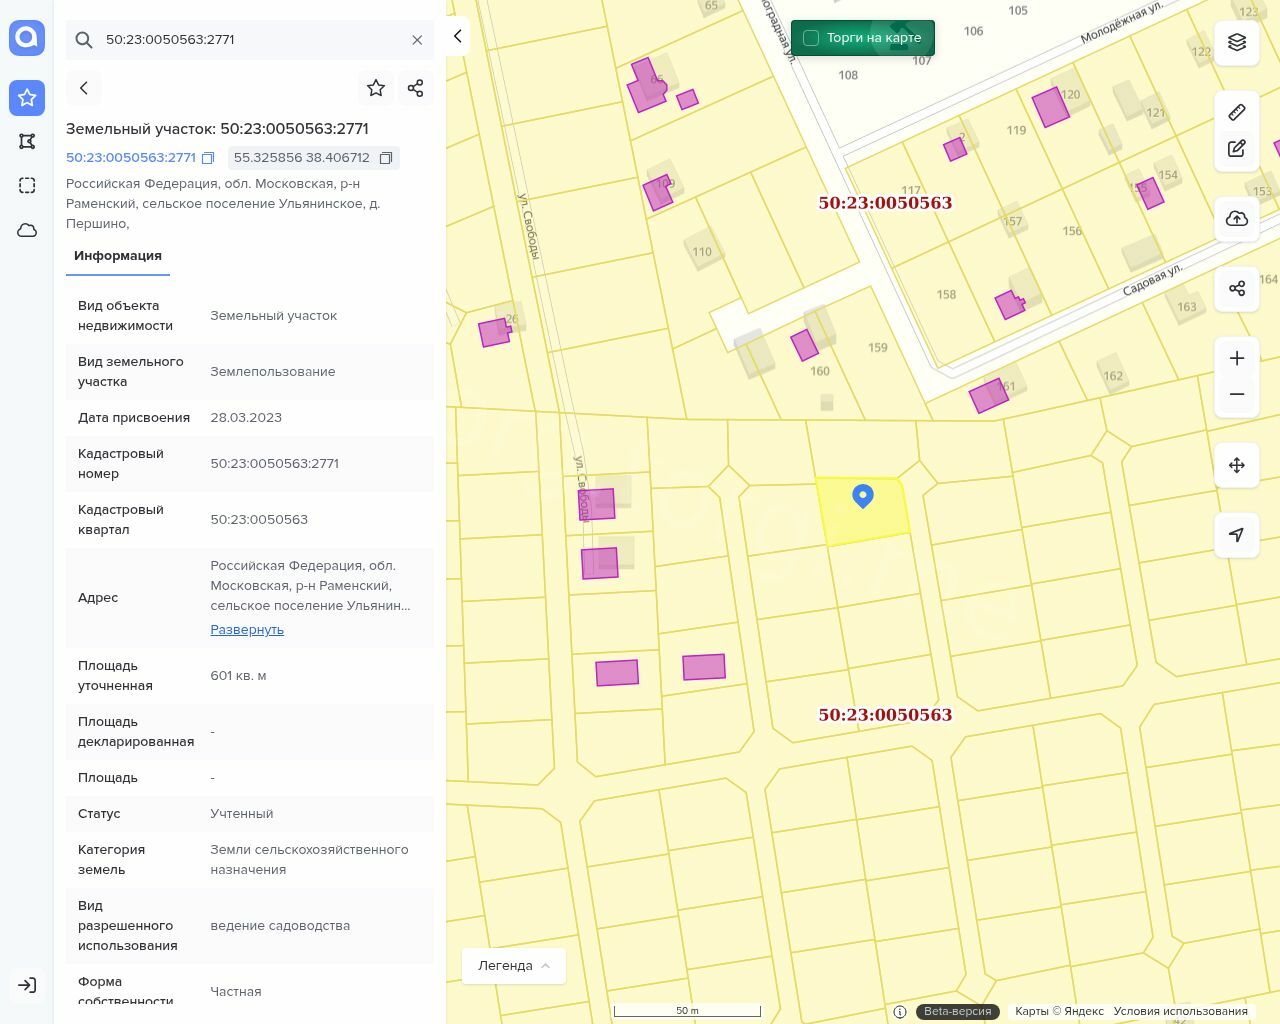Copy the coordinates 55.325856 38.406712
Viewport: 1280px width, 1024px height.
[x=386, y=158]
